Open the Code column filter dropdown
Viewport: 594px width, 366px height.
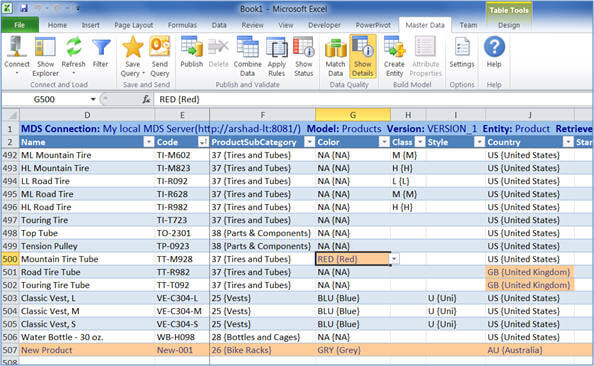(203, 142)
